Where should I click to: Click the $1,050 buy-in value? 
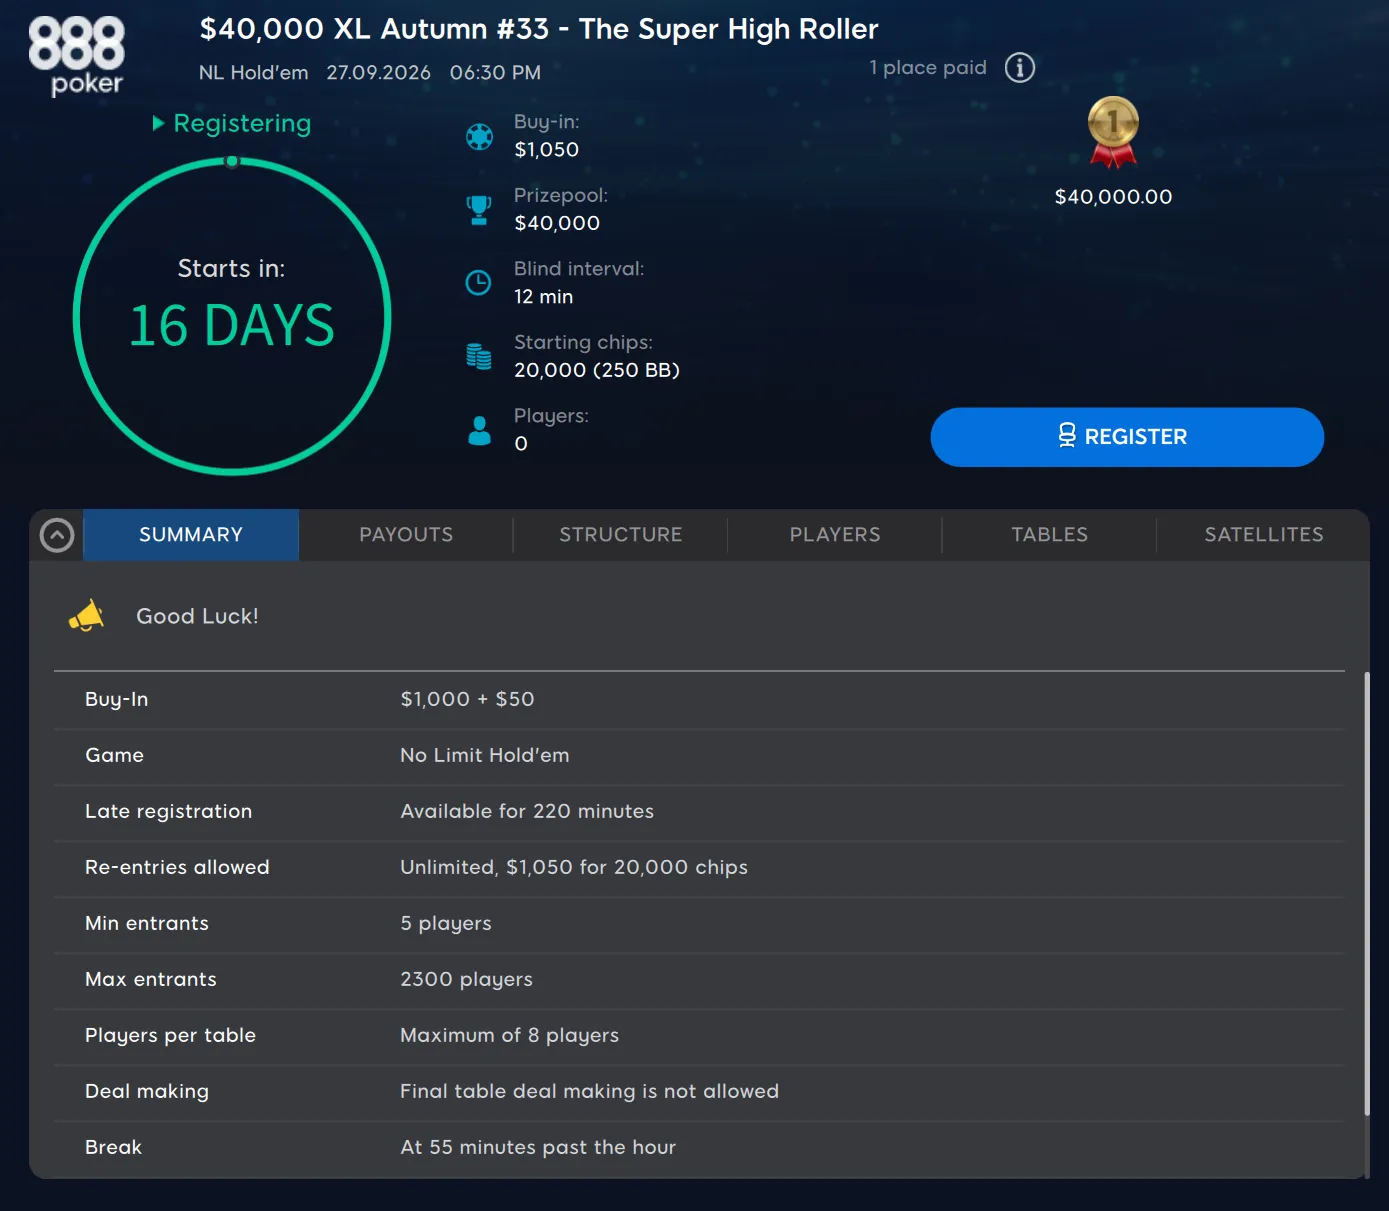(x=546, y=150)
